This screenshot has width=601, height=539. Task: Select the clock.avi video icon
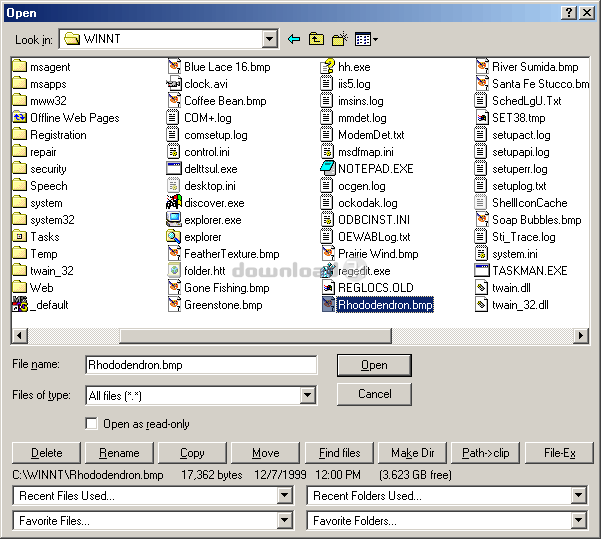pyautogui.click(x=174, y=84)
